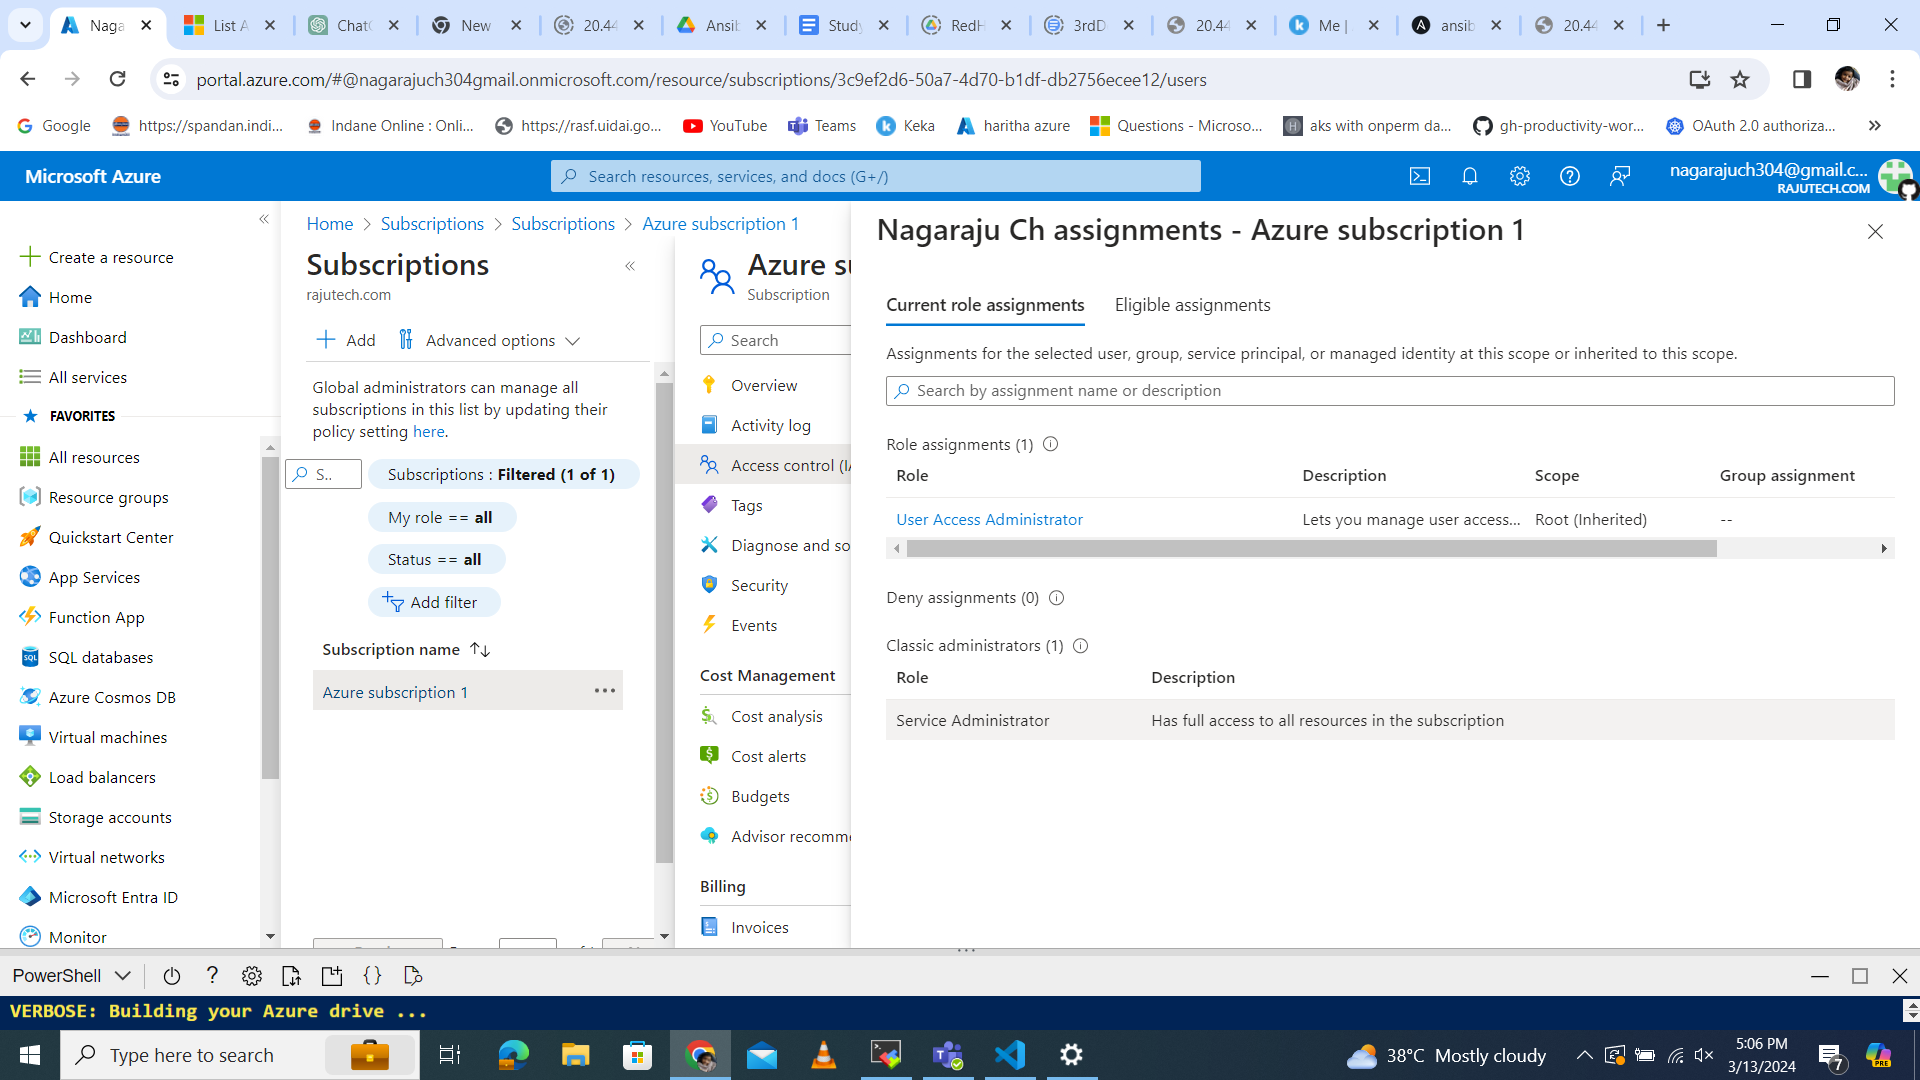The image size is (1920, 1080).
Task: Click the Add filter button
Action: (x=433, y=602)
